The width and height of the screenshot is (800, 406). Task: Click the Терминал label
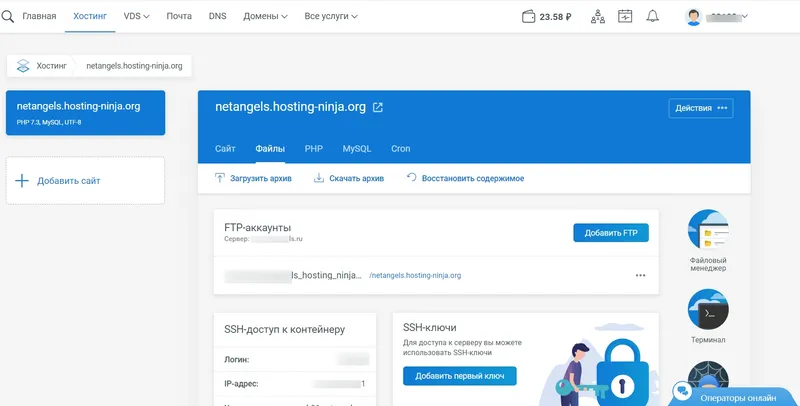[708, 340]
